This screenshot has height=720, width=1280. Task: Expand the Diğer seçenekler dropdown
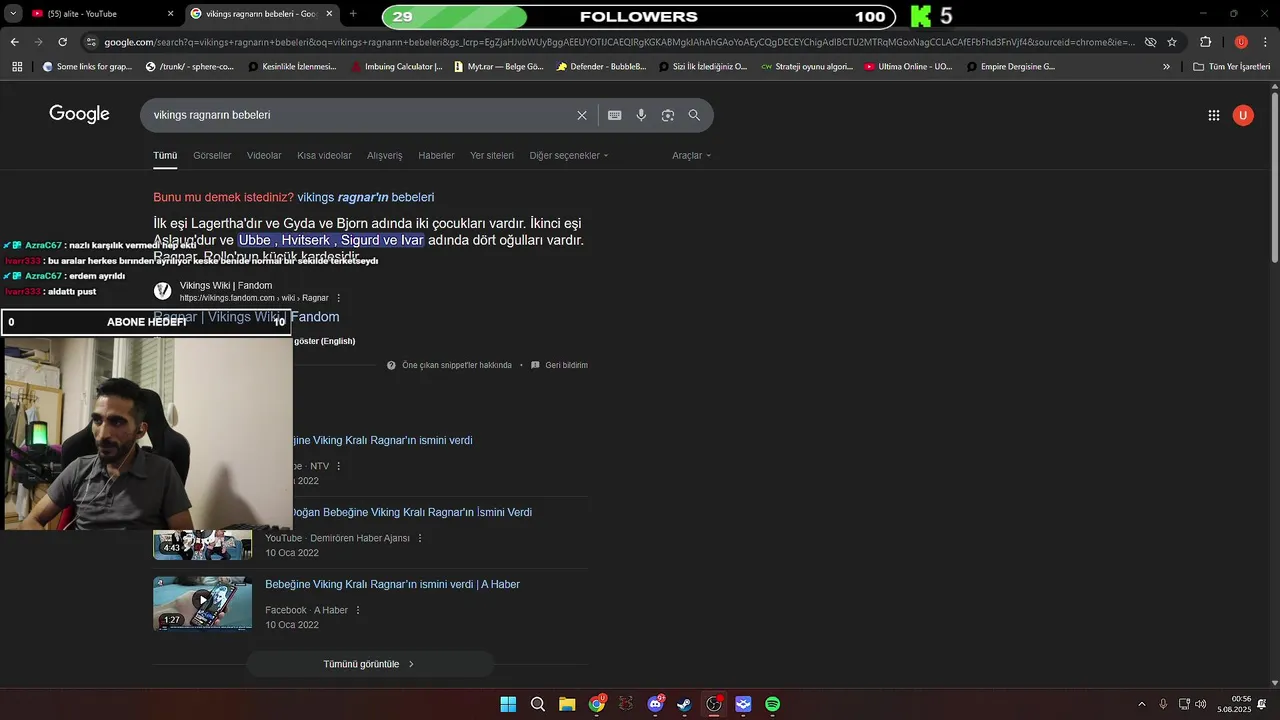(569, 156)
